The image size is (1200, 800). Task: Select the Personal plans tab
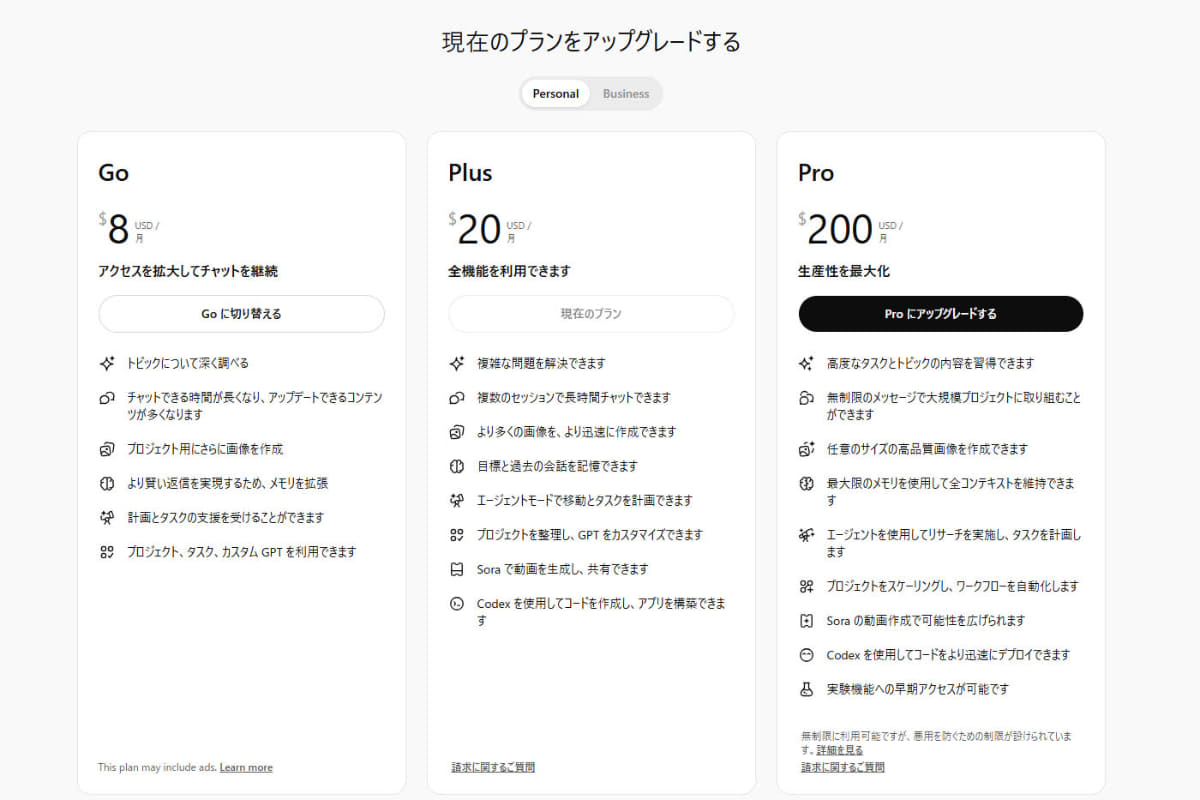click(x=555, y=94)
